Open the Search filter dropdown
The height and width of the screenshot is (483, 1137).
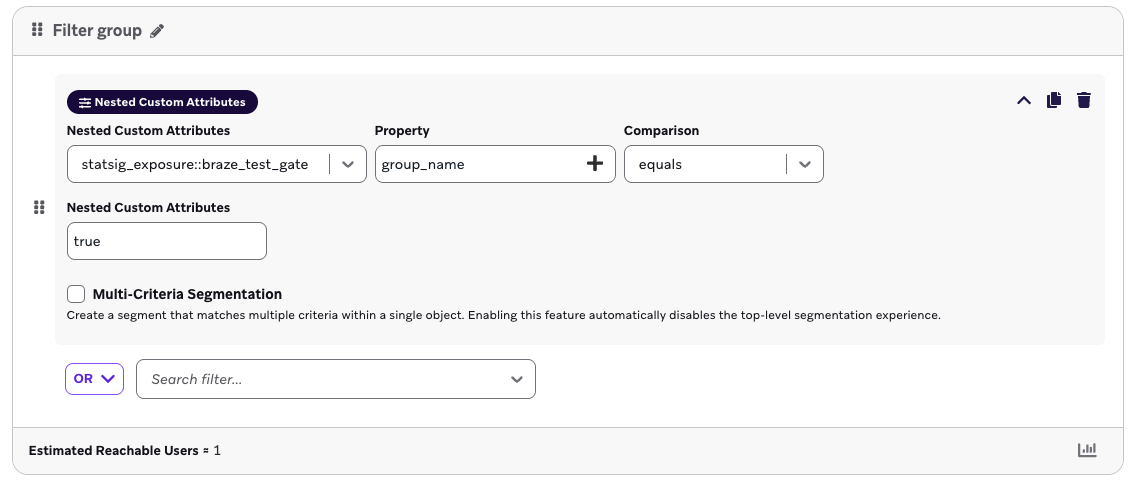tap(517, 379)
